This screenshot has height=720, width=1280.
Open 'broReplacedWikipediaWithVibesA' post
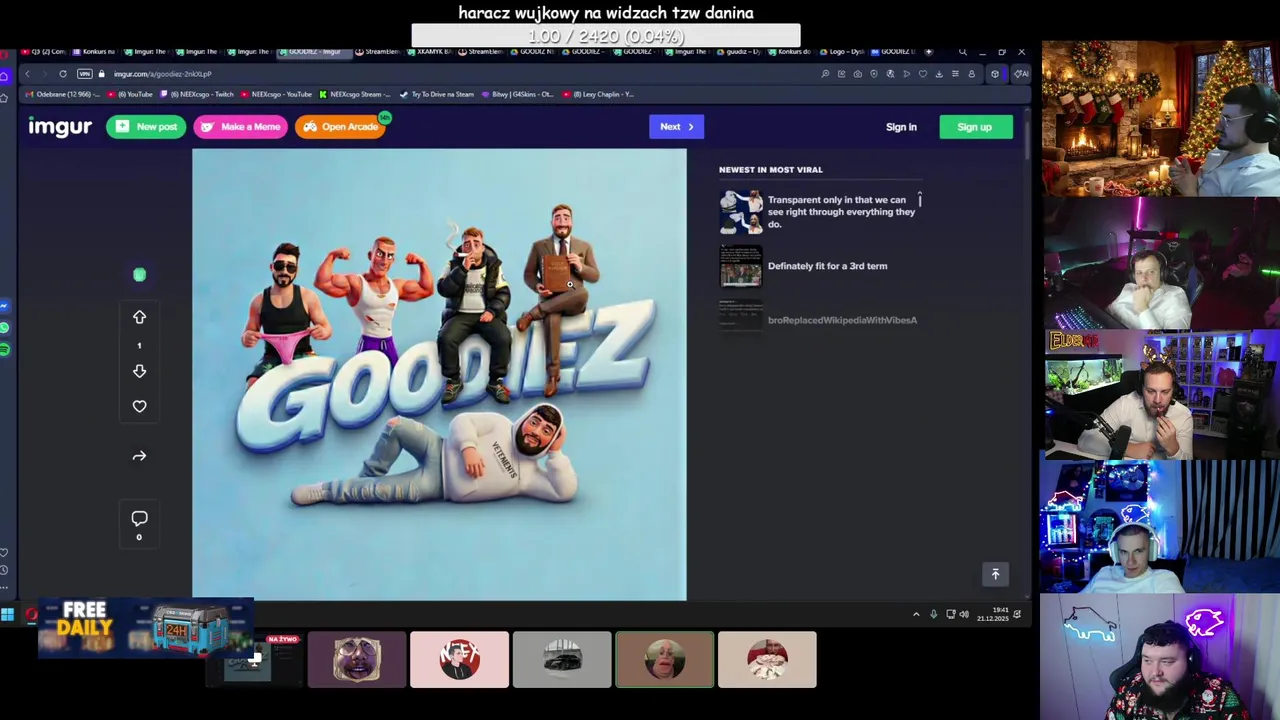click(842, 320)
